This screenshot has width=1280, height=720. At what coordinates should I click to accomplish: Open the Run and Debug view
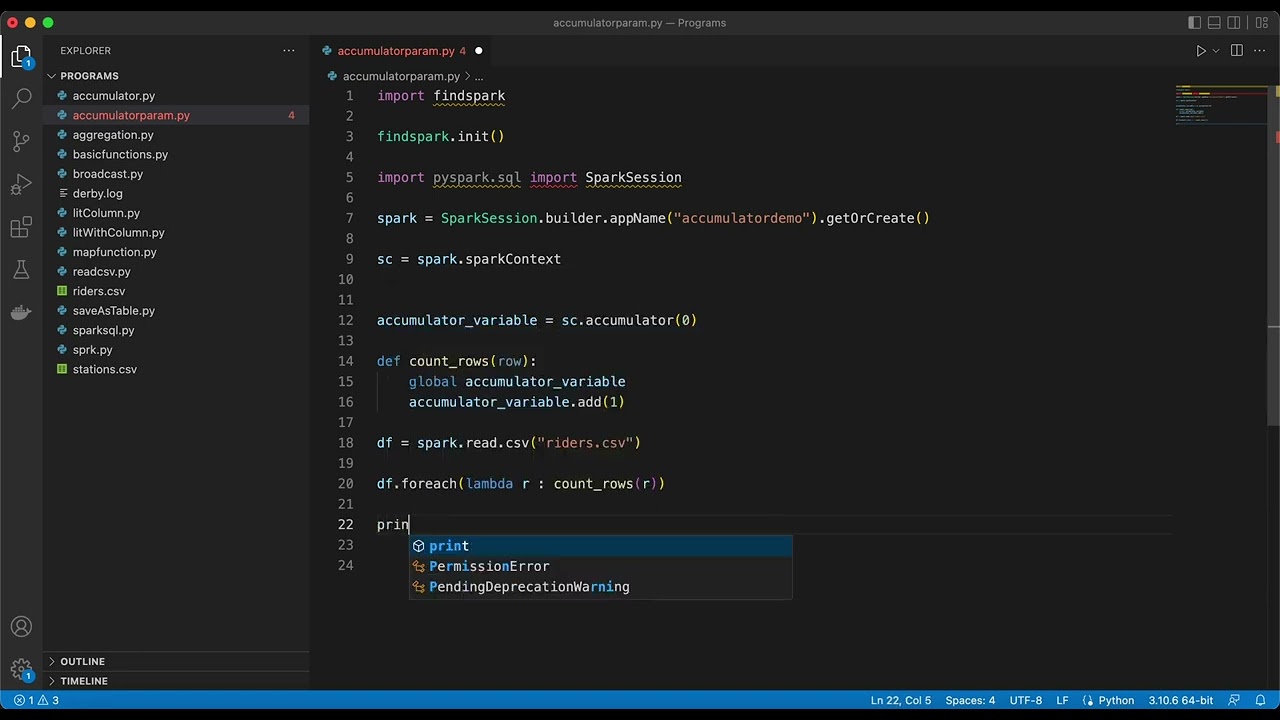22,185
